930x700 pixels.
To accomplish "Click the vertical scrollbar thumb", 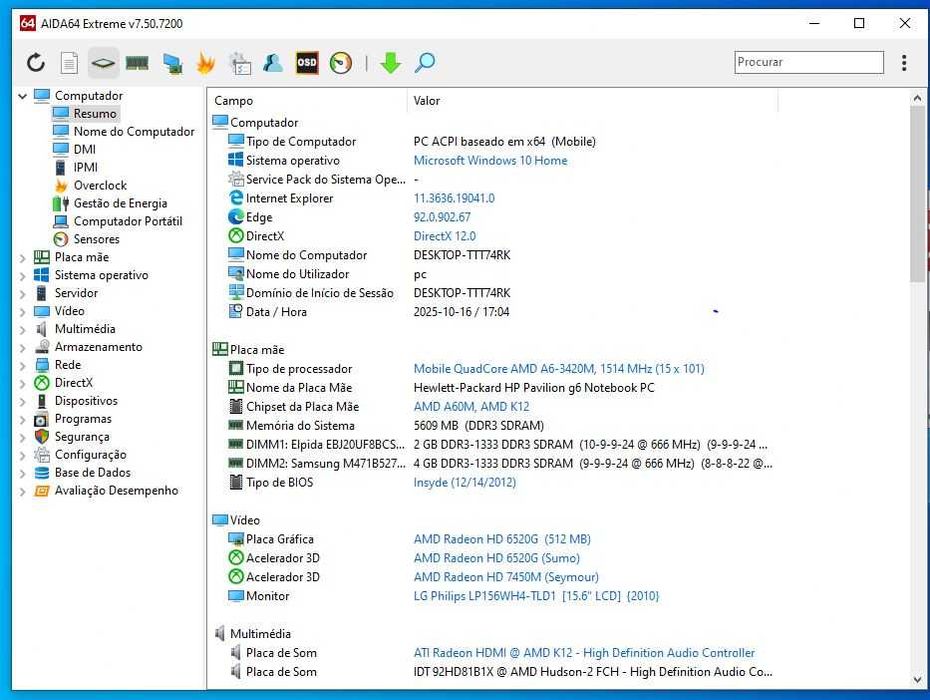I will (917, 195).
